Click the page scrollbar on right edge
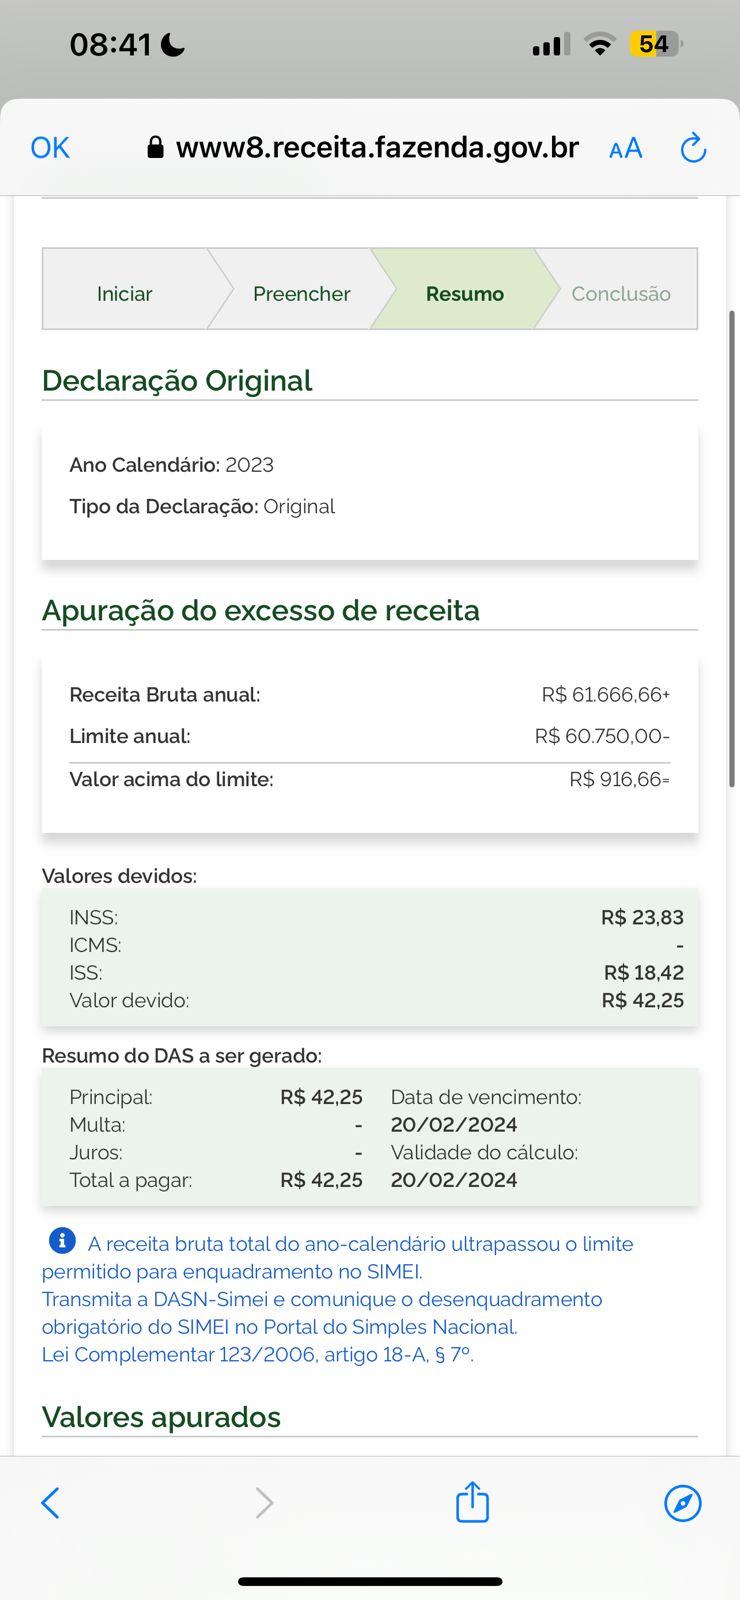The height and width of the screenshot is (1600, 740). (732, 548)
